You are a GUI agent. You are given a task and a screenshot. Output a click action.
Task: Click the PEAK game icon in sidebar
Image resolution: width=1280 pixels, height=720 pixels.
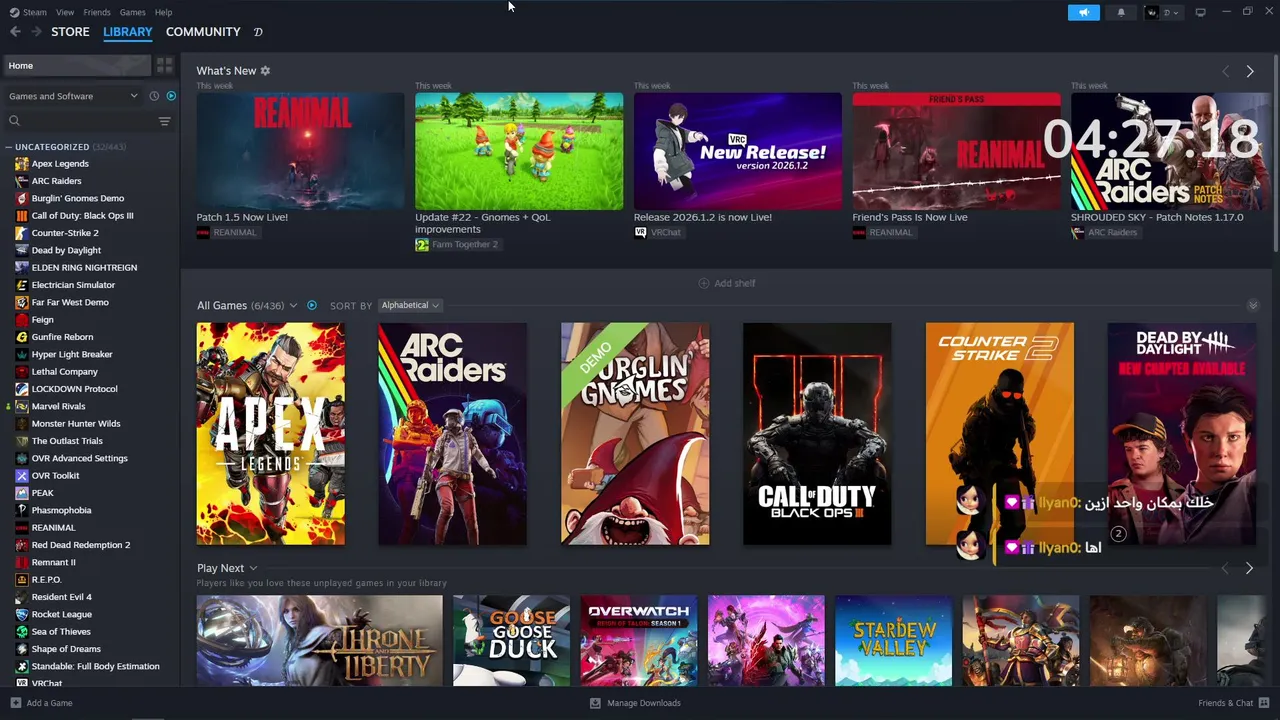click(x=22, y=493)
